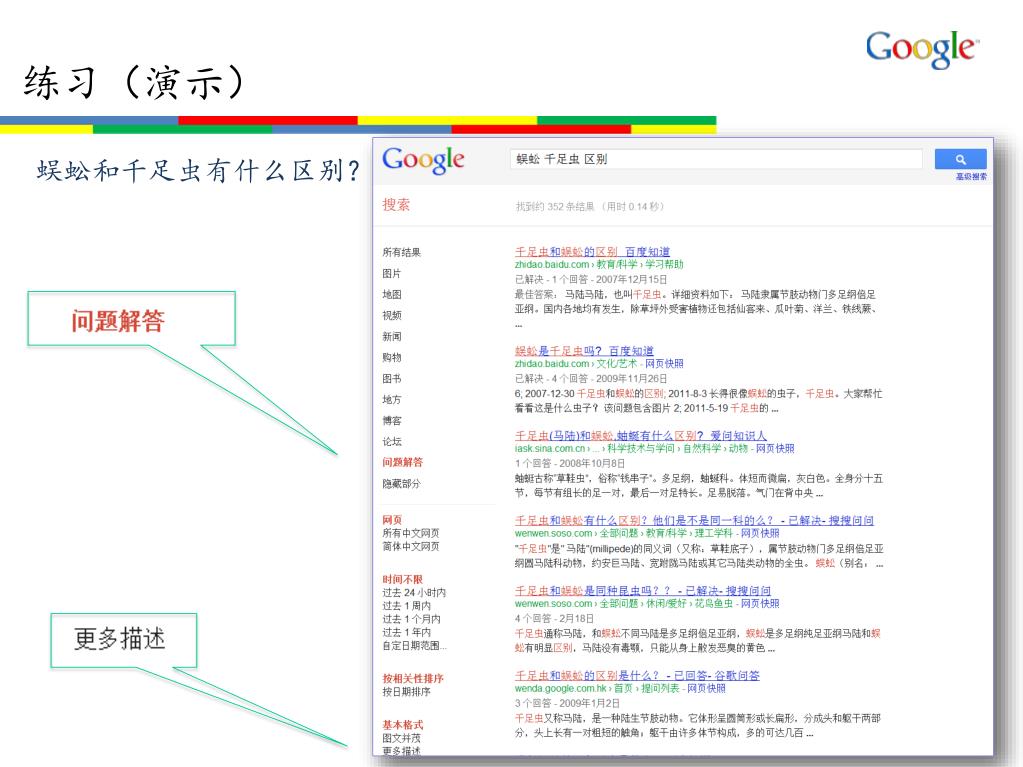Switch to 论坛 results
The image size is (1023, 767).
pos(391,442)
